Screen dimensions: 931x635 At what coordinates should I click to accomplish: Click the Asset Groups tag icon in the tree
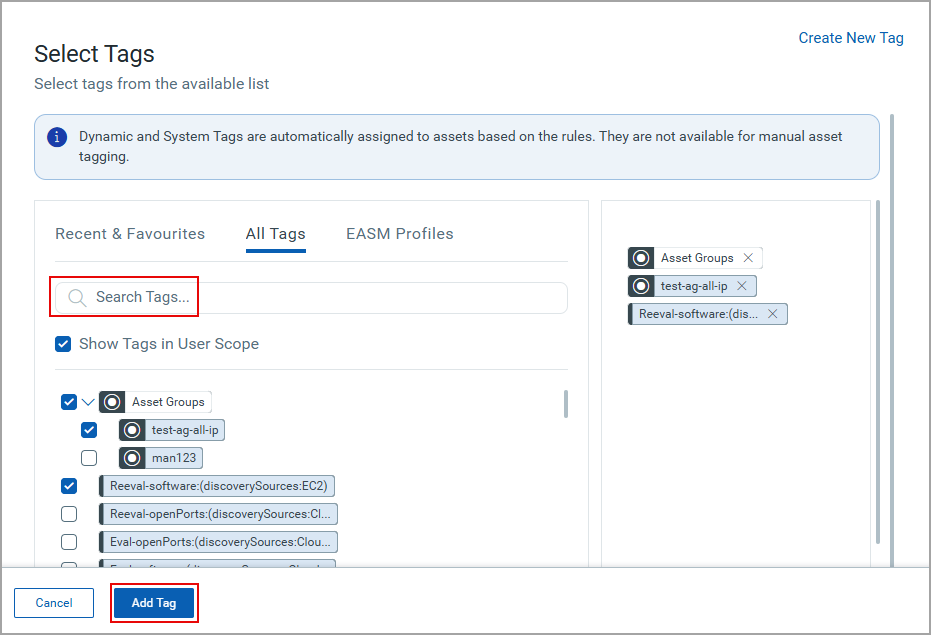pyautogui.click(x=113, y=401)
